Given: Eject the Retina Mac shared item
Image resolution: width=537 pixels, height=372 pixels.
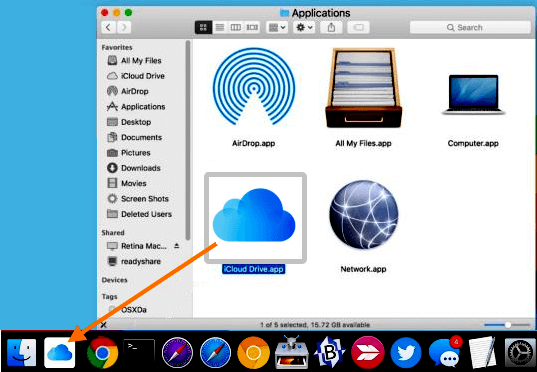Looking at the screenshot, I should pyautogui.click(x=177, y=246).
